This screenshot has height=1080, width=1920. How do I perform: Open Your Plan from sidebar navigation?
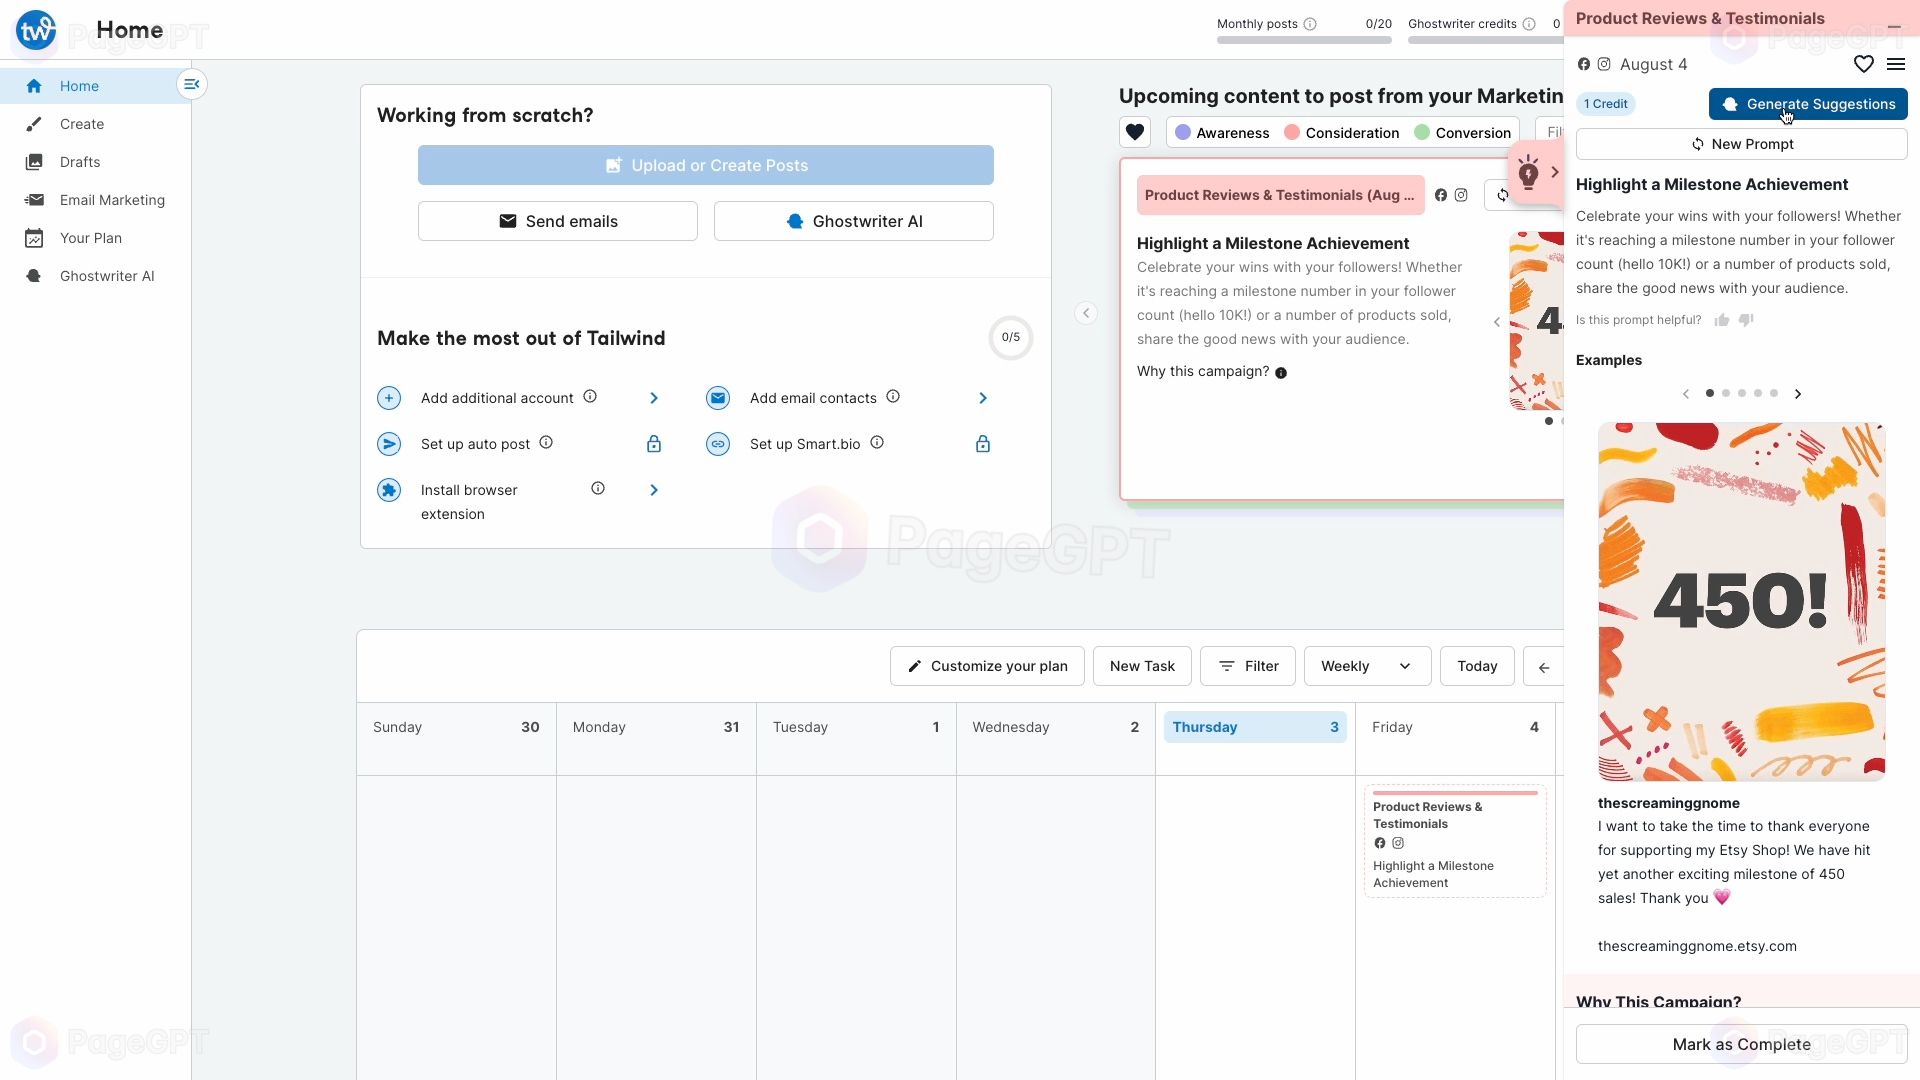[x=90, y=237]
